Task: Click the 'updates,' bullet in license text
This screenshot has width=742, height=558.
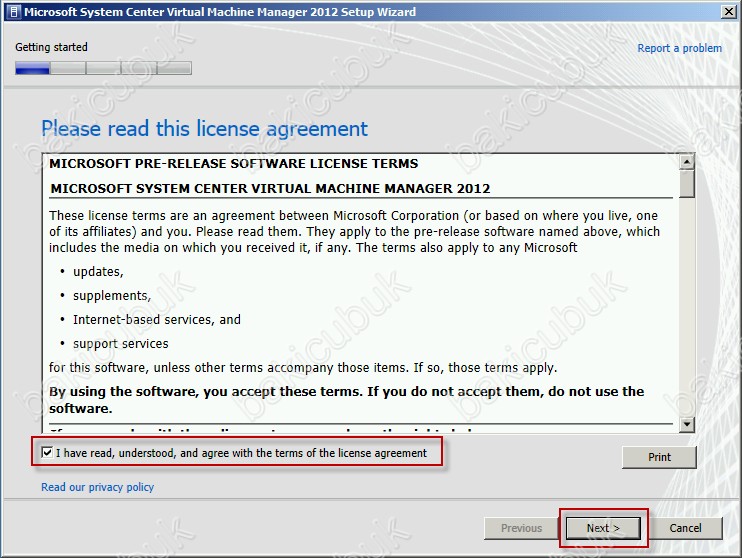Action: tap(98, 272)
